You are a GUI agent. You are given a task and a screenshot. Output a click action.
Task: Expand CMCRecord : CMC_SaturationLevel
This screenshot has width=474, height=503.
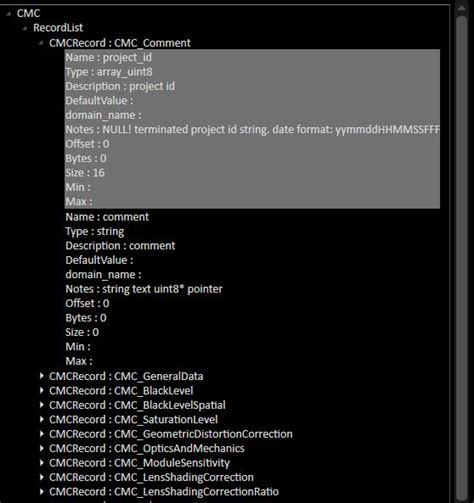[41, 419]
